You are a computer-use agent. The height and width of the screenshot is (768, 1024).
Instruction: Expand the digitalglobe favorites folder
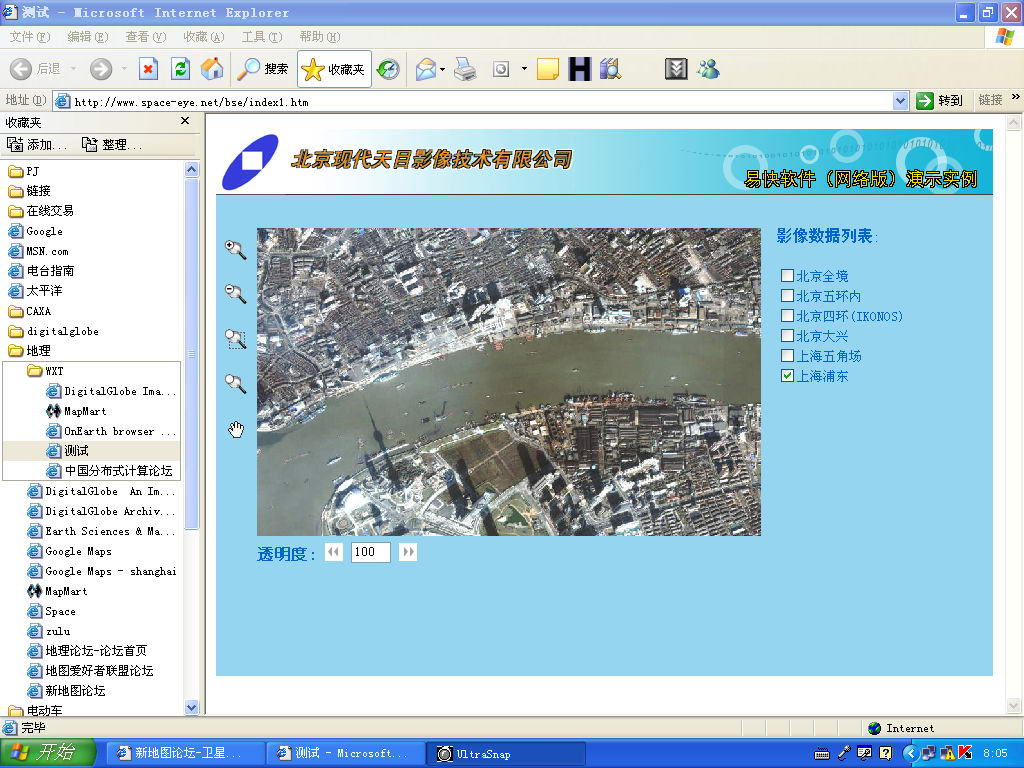click(x=62, y=331)
